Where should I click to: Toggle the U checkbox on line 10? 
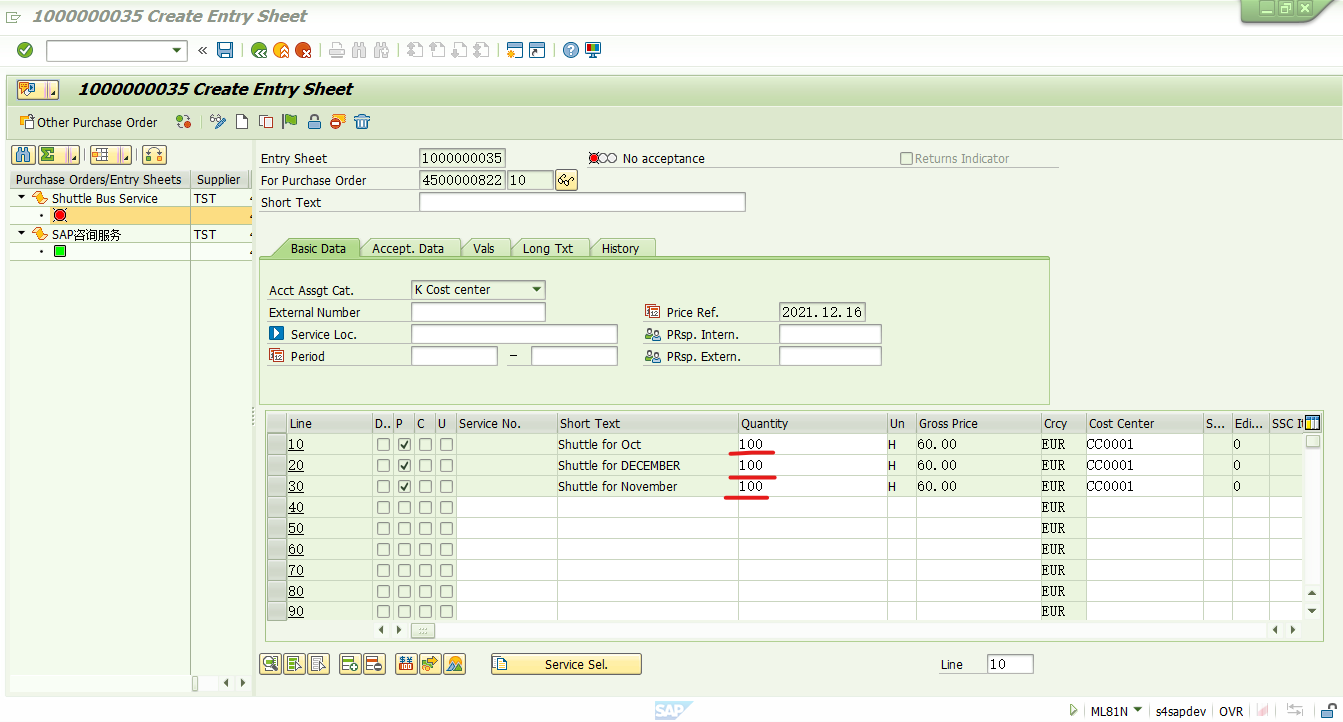pyautogui.click(x=446, y=444)
